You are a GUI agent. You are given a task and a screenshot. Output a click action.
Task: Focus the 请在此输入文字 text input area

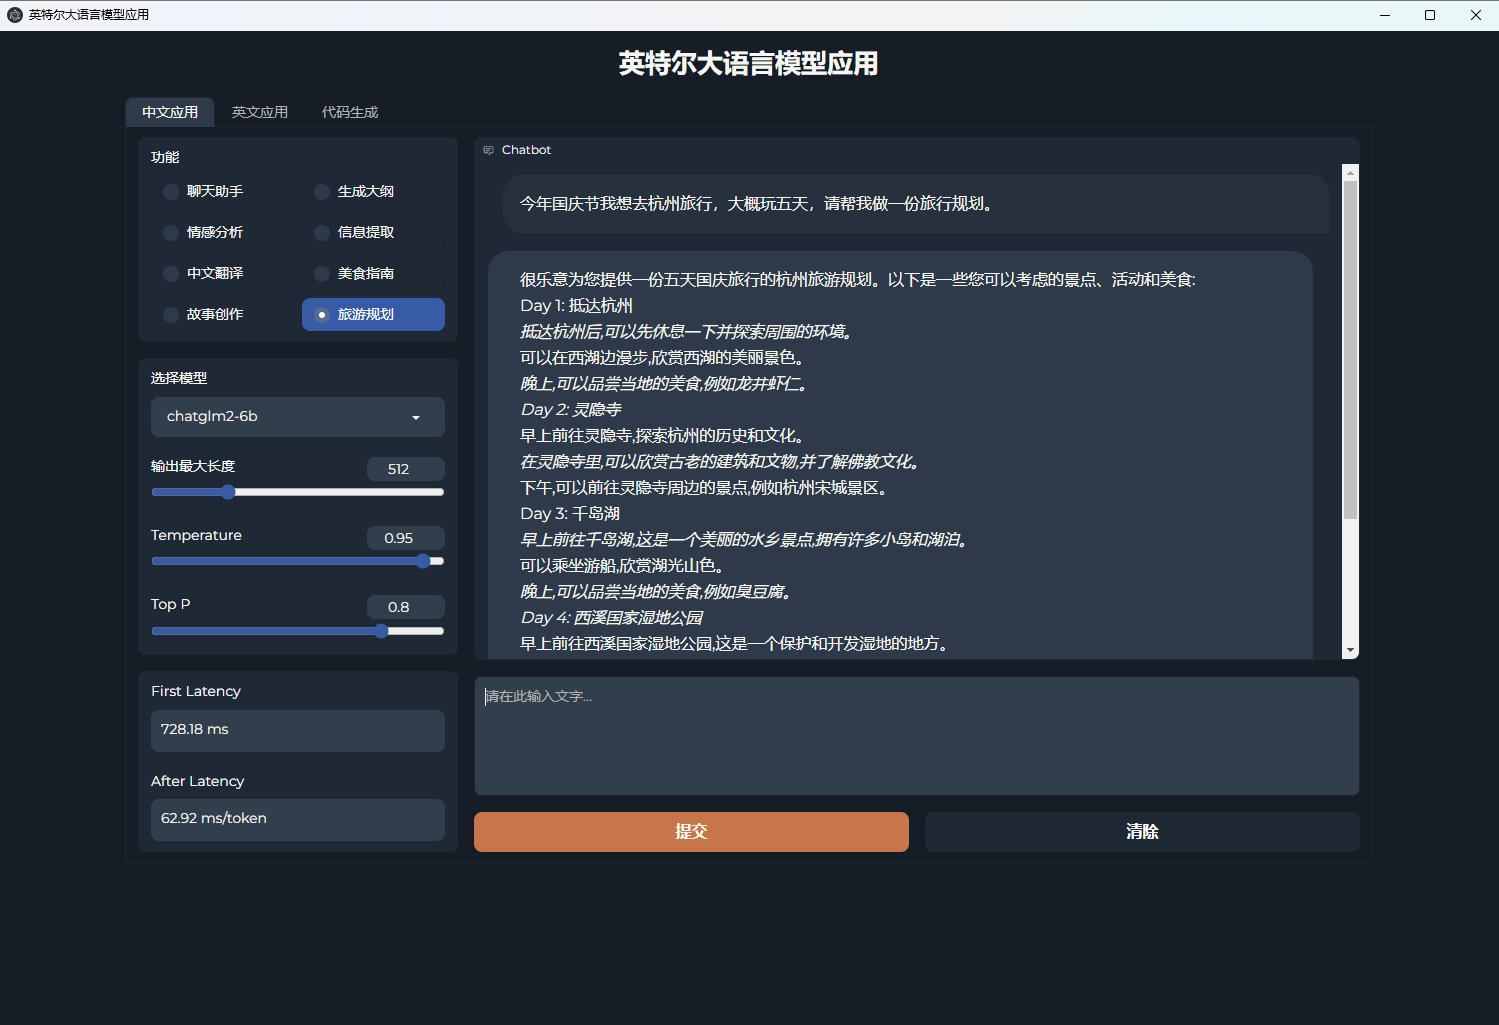click(917, 736)
